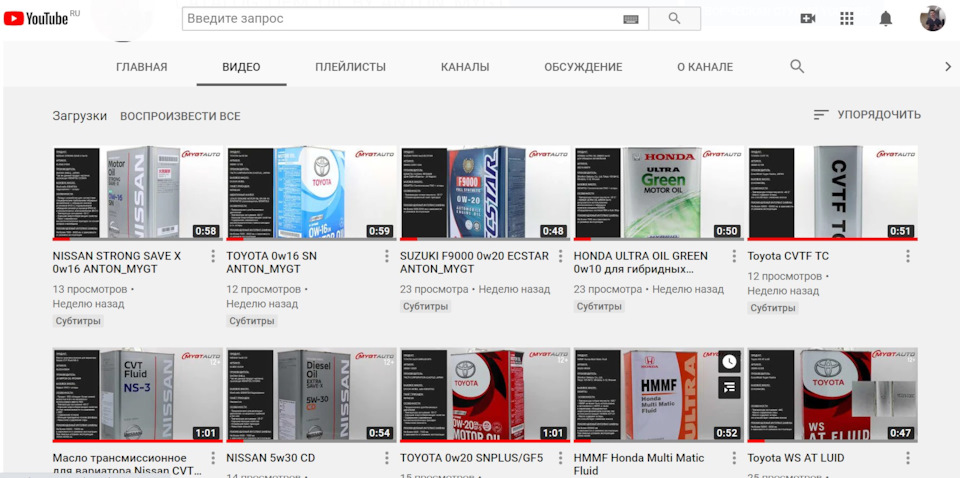Click the Honda Ultra Green oil thumbnail

coord(659,193)
